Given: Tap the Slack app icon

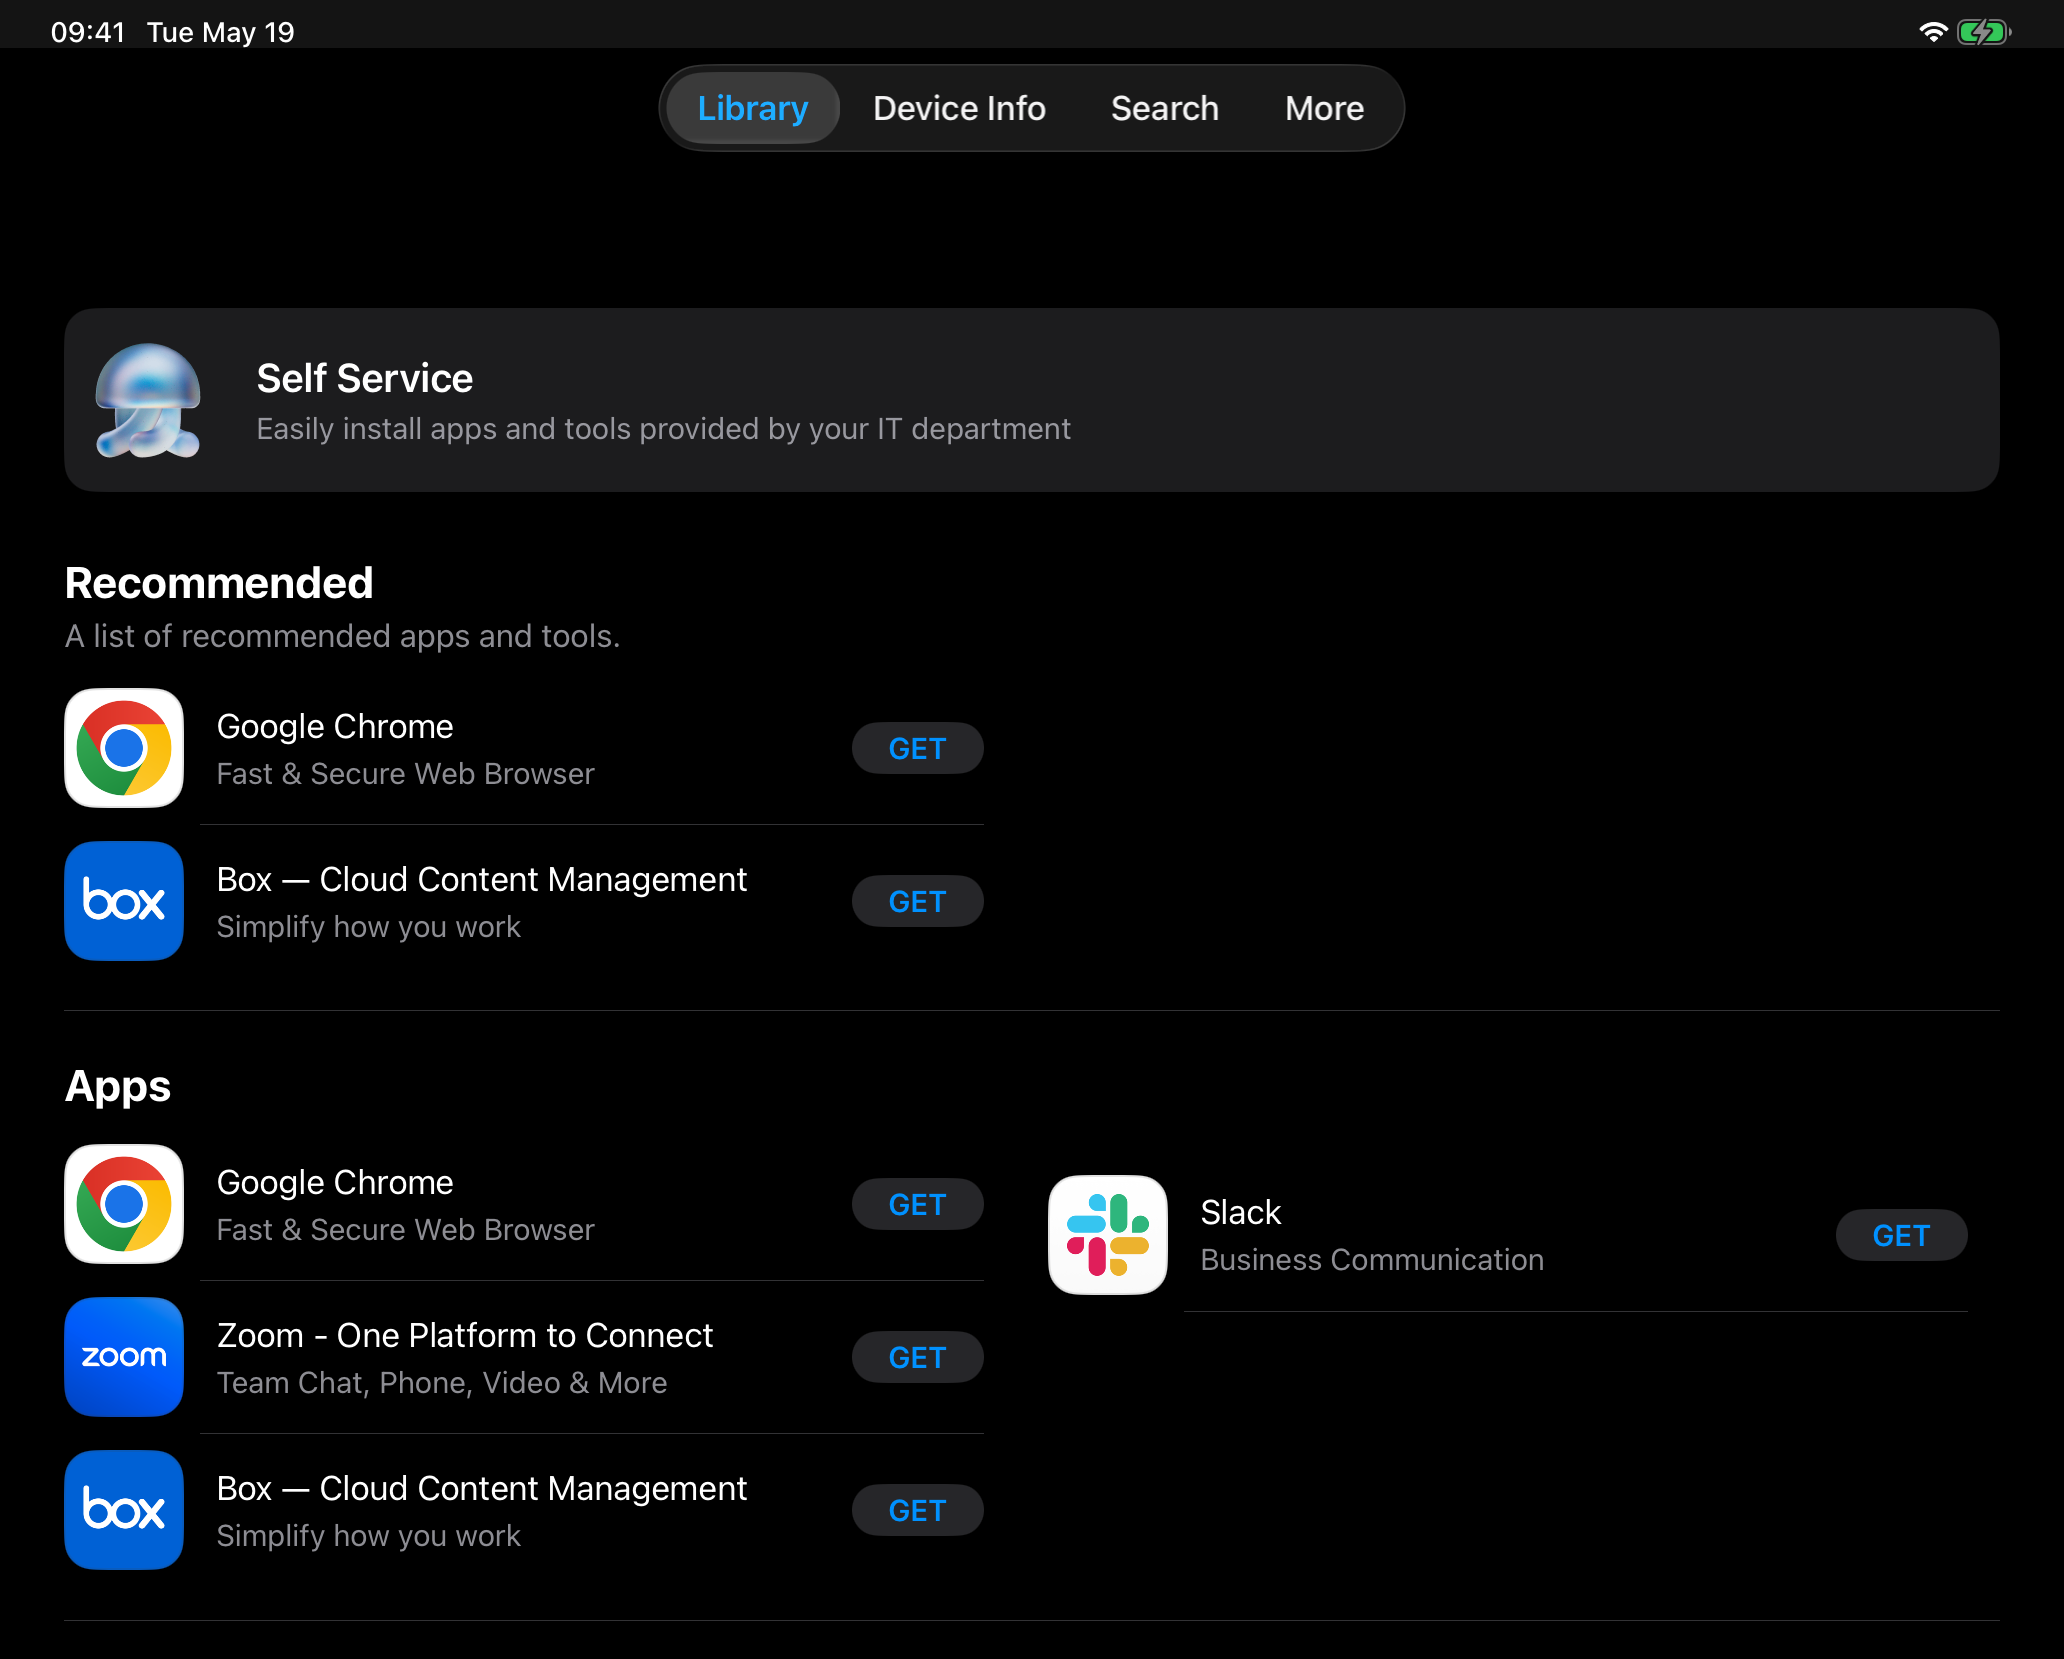Looking at the screenshot, I should coord(1108,1235).
